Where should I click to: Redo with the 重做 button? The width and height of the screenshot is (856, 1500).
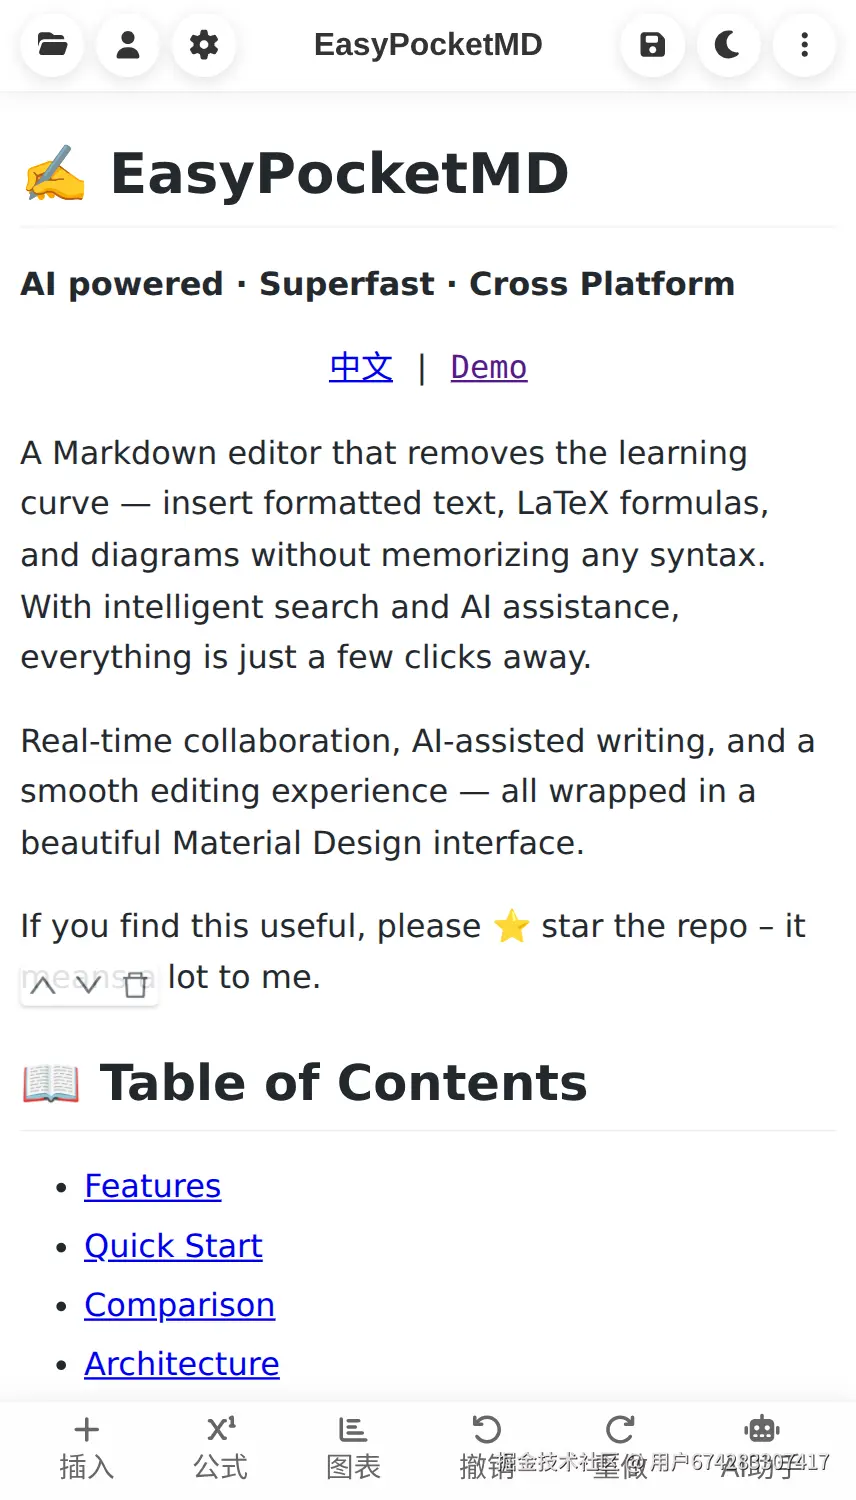pos(620,1447)
